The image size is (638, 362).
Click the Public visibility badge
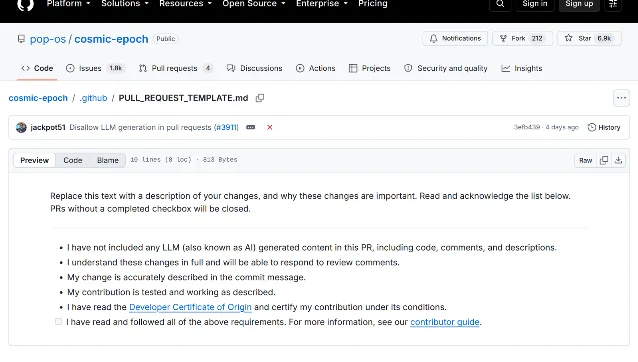tap(166, 39)
